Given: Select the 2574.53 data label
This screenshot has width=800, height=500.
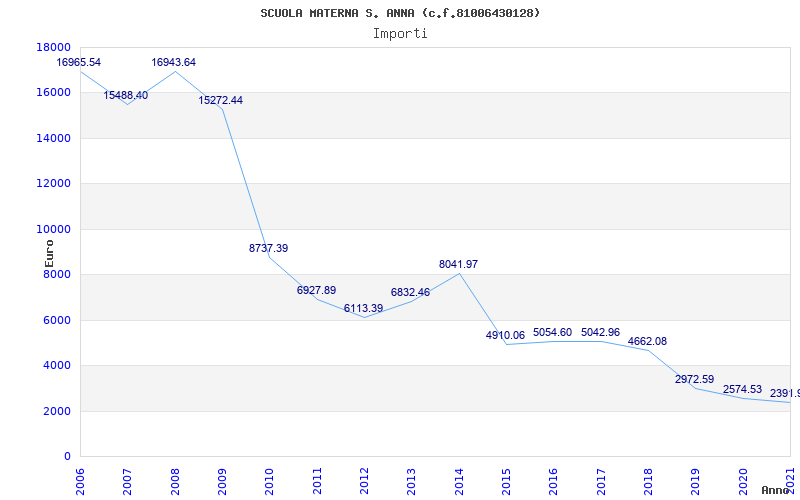Looking at the screenshot, I should pos(742,389).
